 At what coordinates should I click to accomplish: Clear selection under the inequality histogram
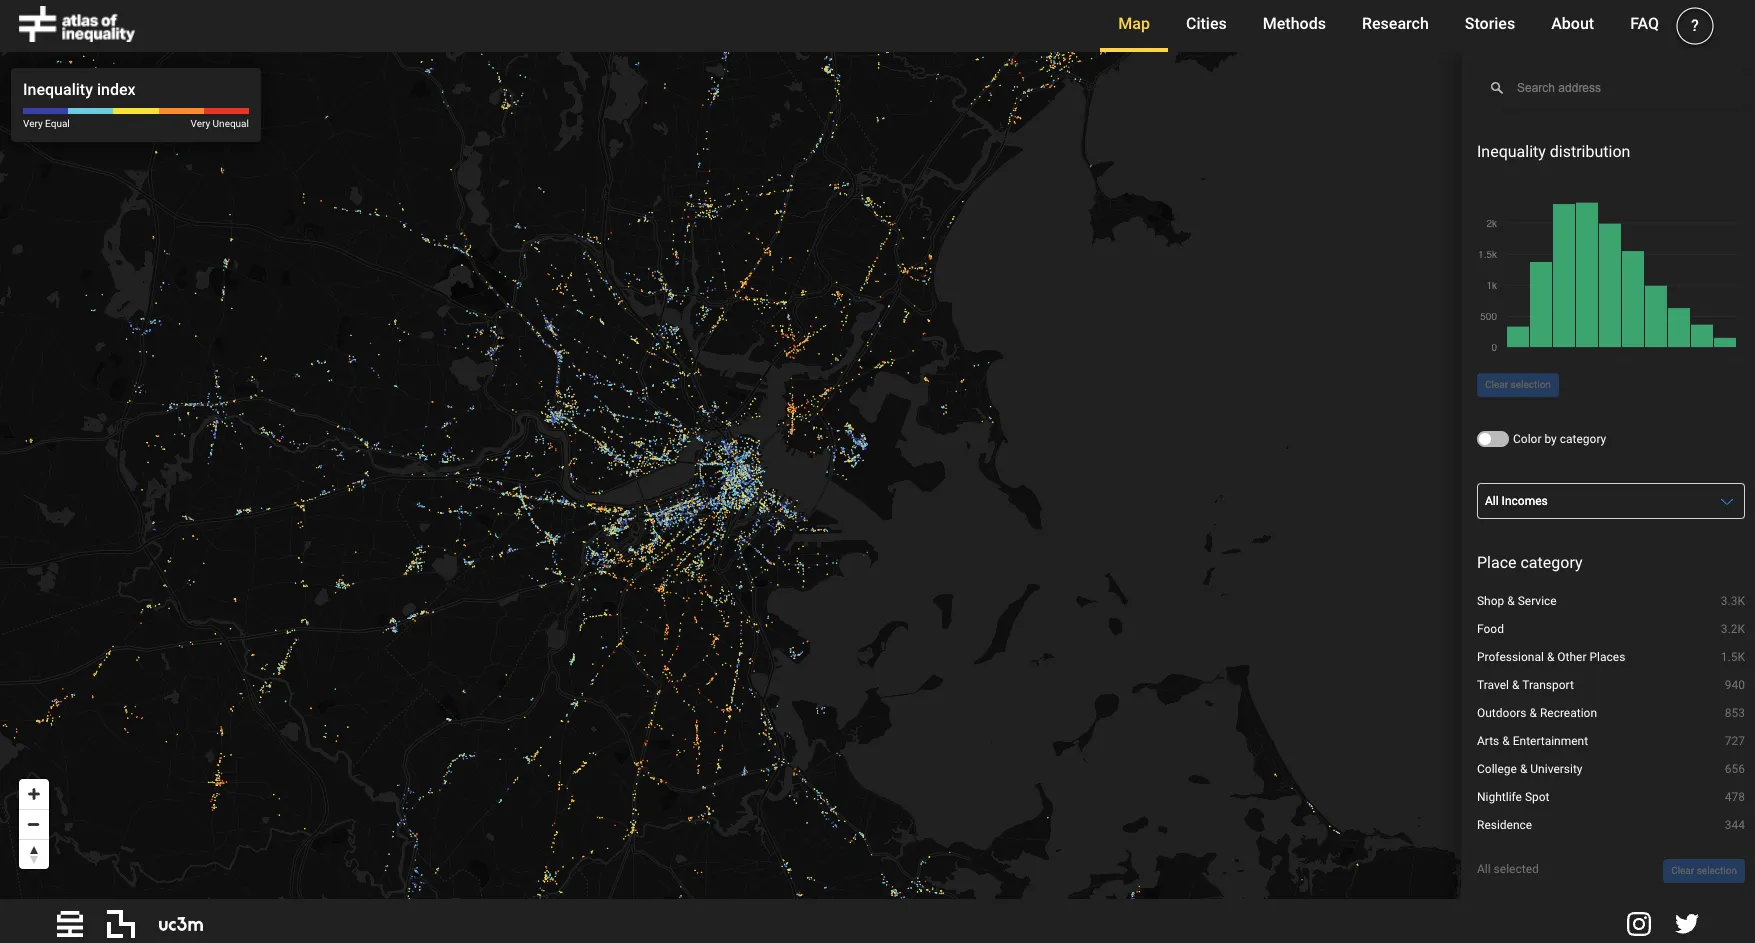tap(1517, 385)
